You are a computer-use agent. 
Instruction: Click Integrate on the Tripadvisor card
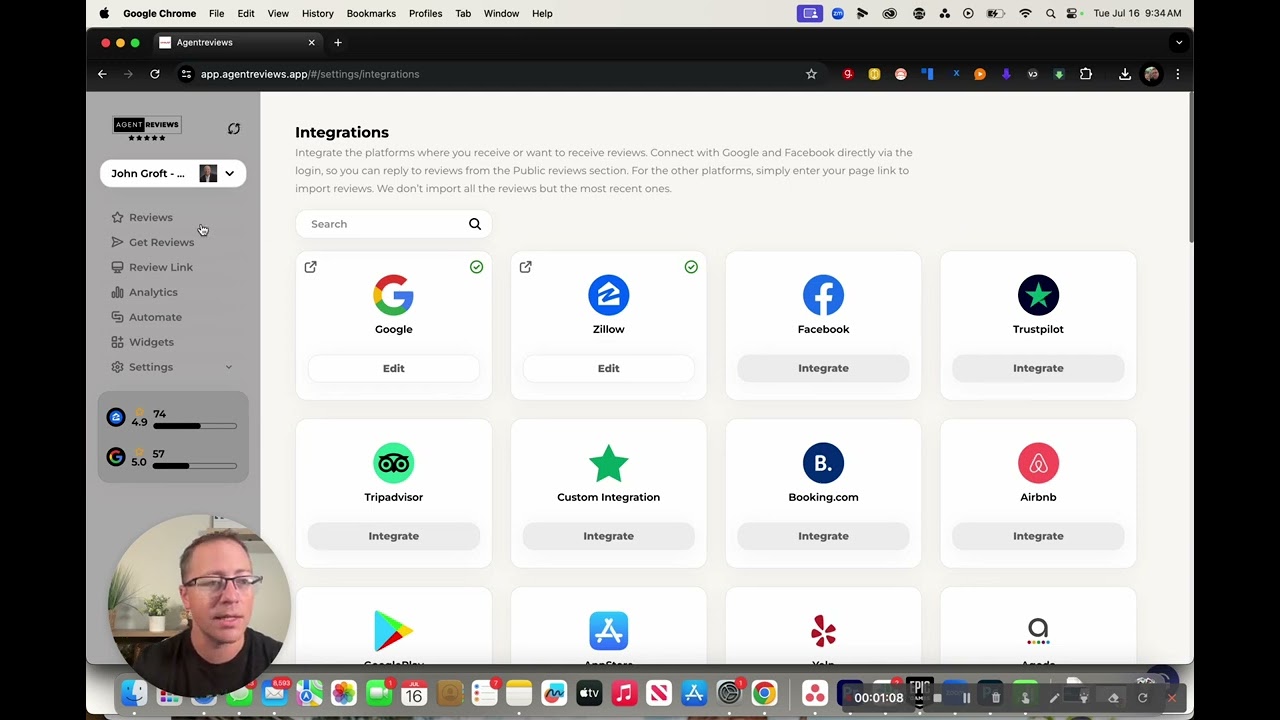393,536
